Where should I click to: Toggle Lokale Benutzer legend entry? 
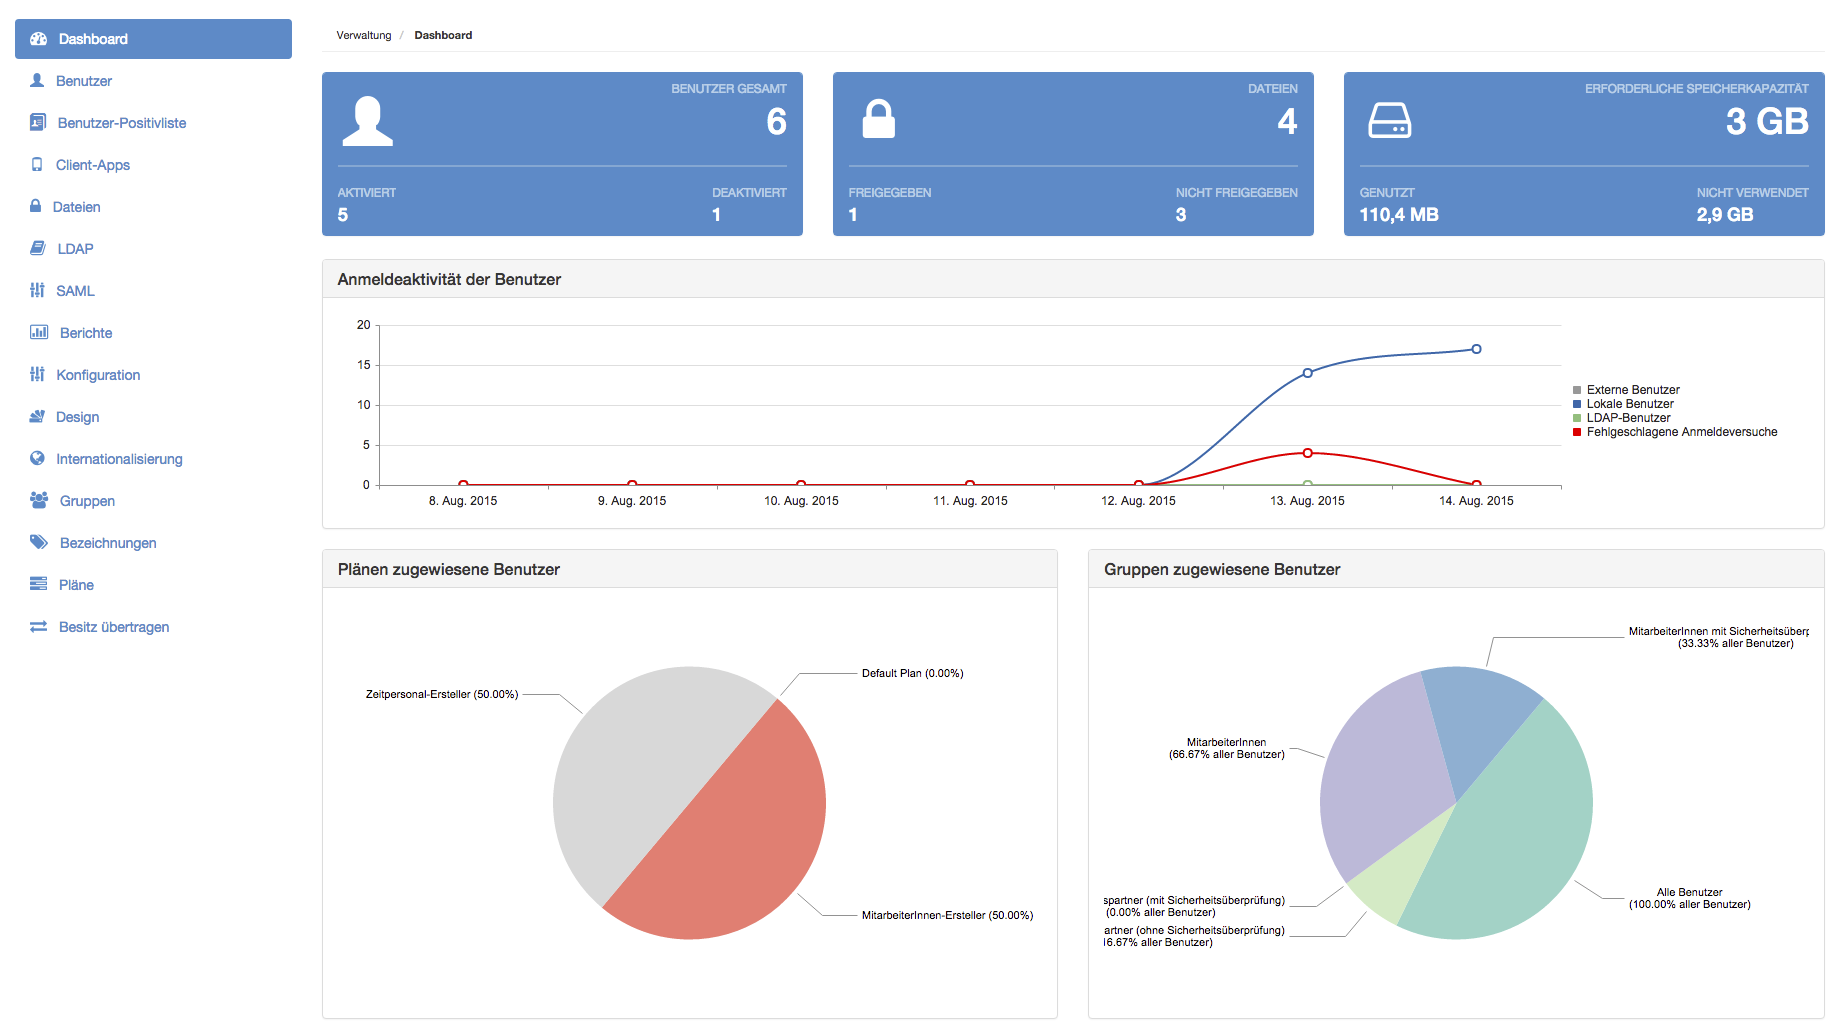(1623, 404)
